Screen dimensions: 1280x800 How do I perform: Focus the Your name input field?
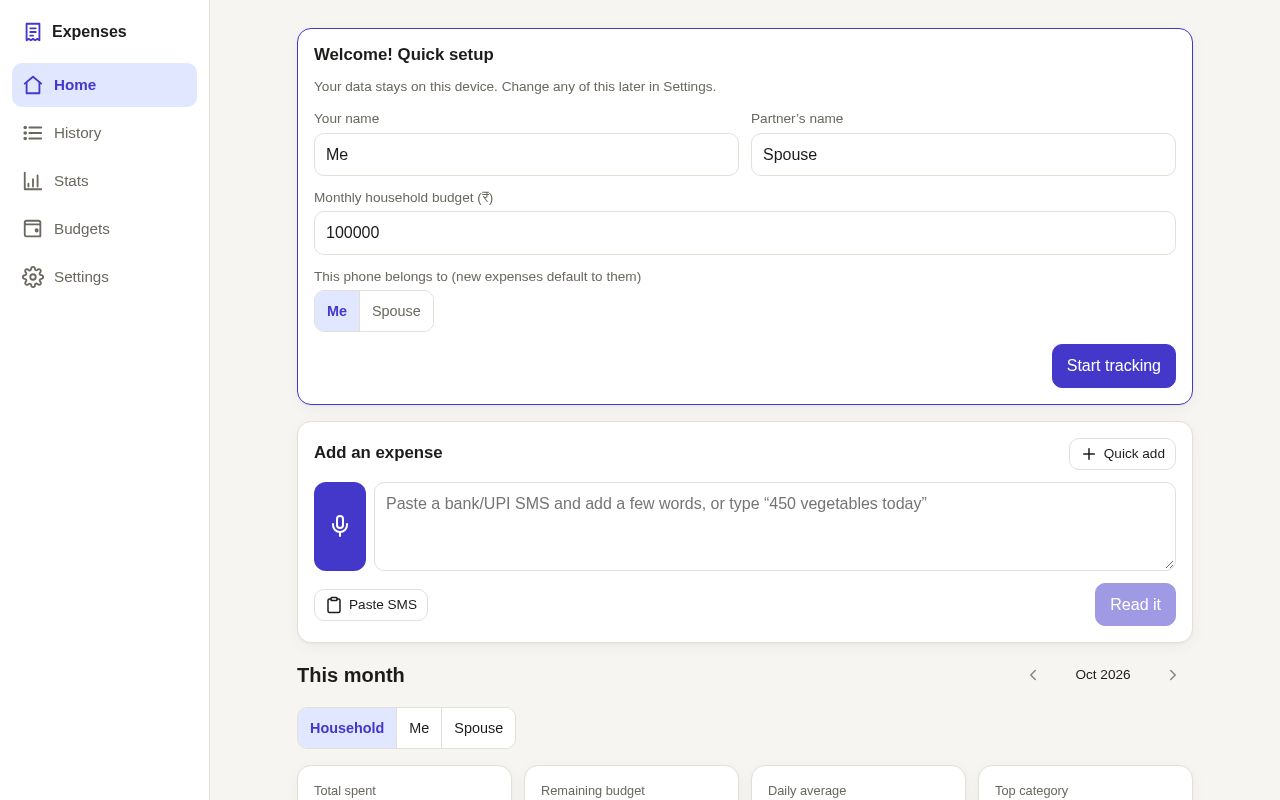(x=526, y=155)
